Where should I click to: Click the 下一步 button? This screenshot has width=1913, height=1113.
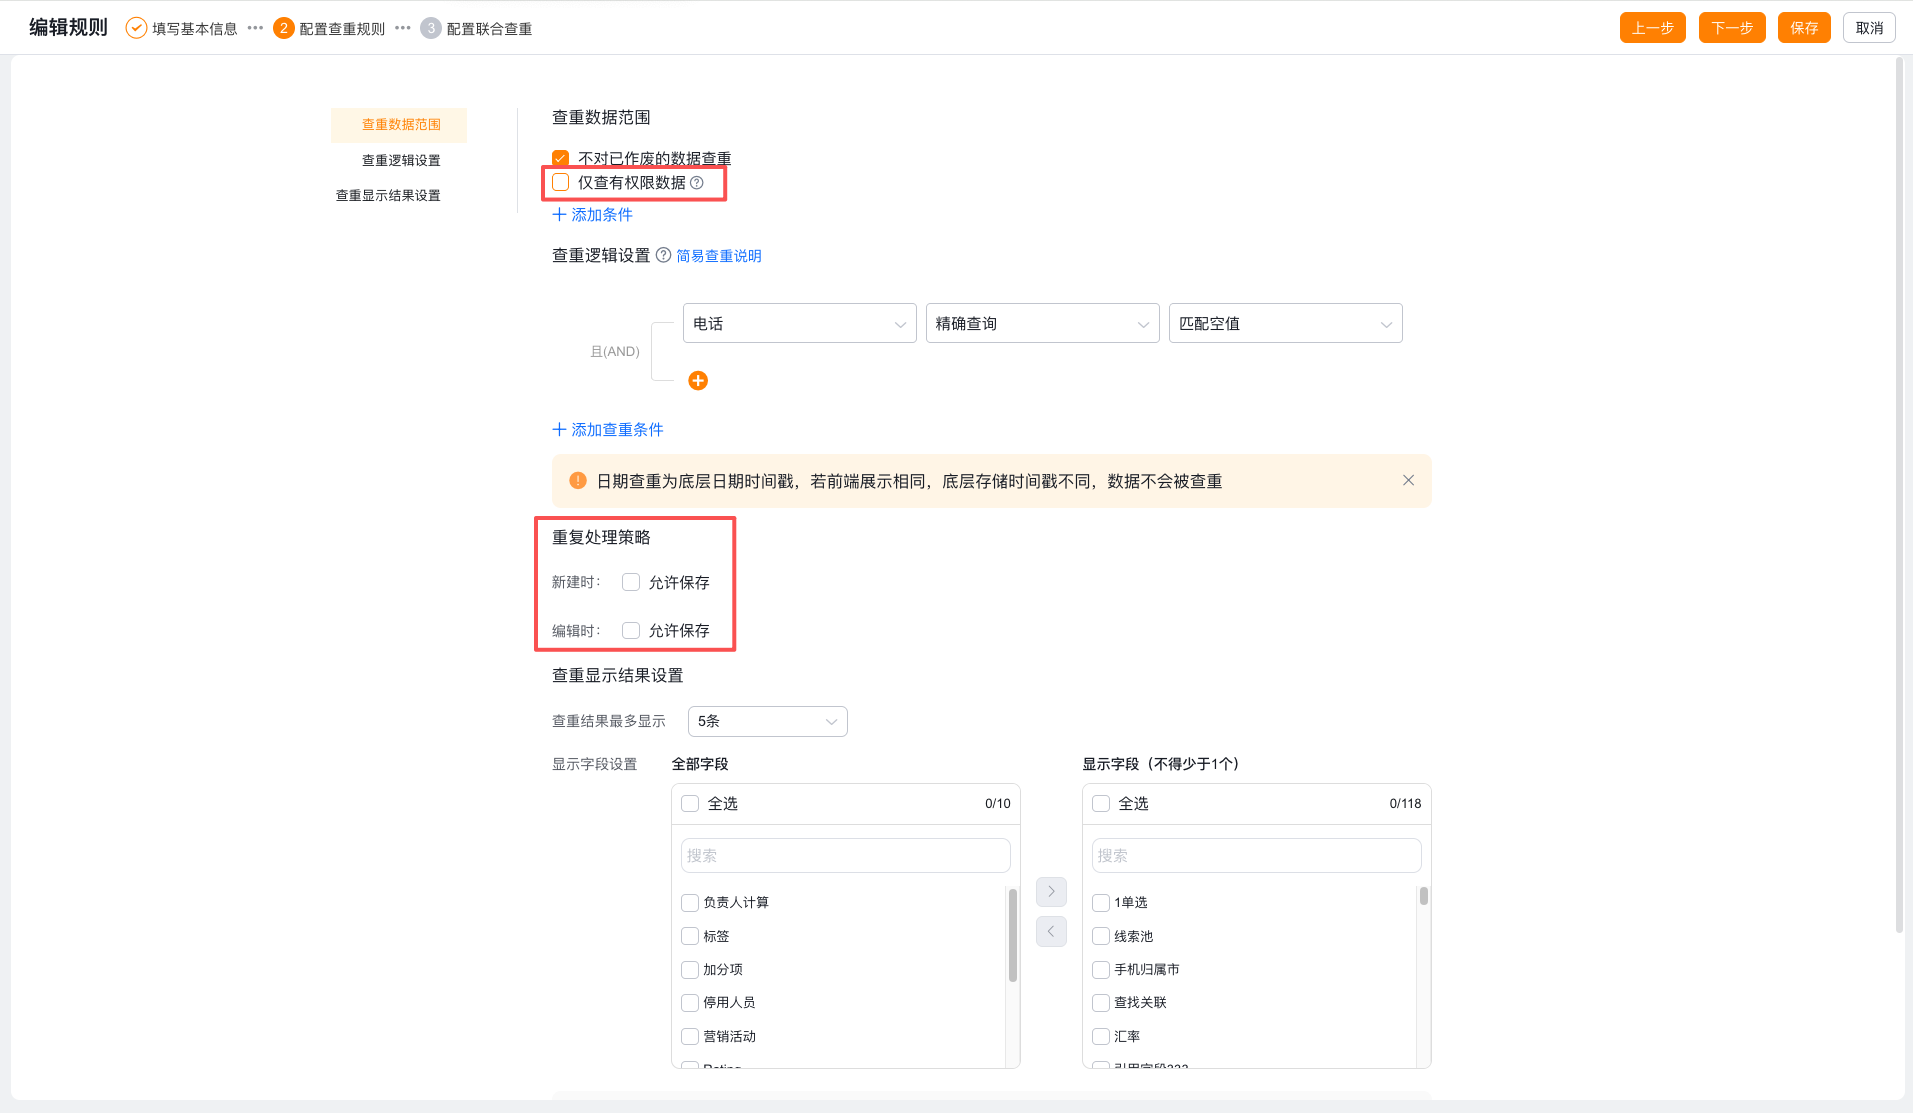[x=1732, y=28]
